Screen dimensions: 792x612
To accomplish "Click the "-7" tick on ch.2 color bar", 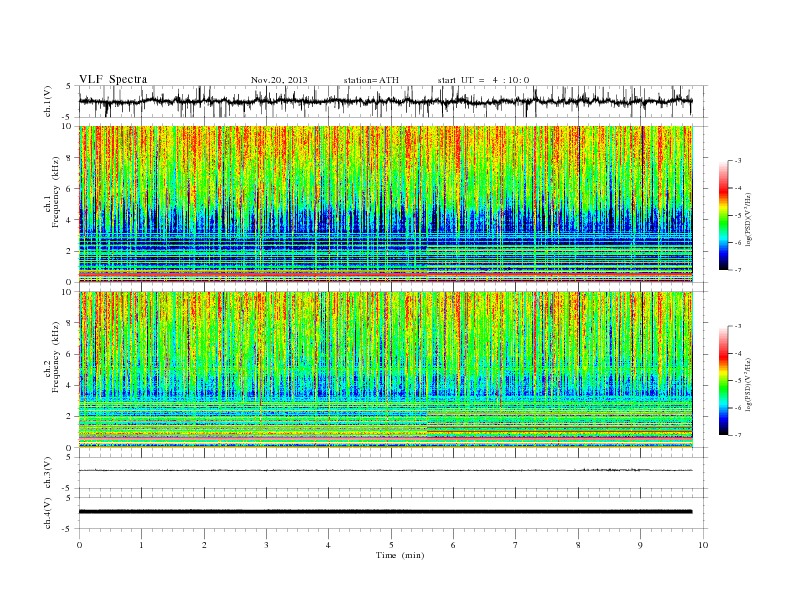I will pyautogui.click(x=738, y=435).
